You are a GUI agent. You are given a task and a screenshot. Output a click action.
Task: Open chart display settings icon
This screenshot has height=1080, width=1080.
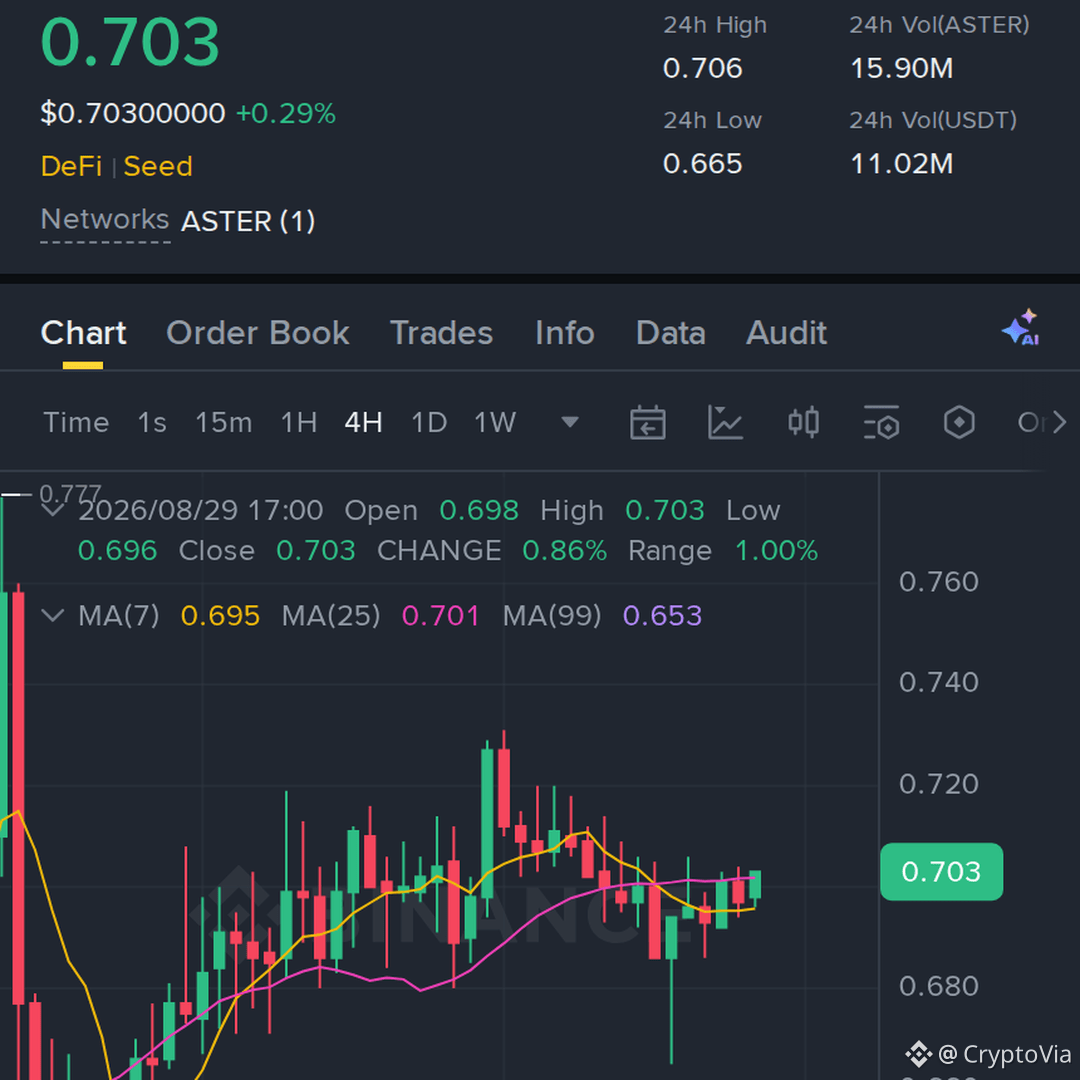[x=882, y=422]
